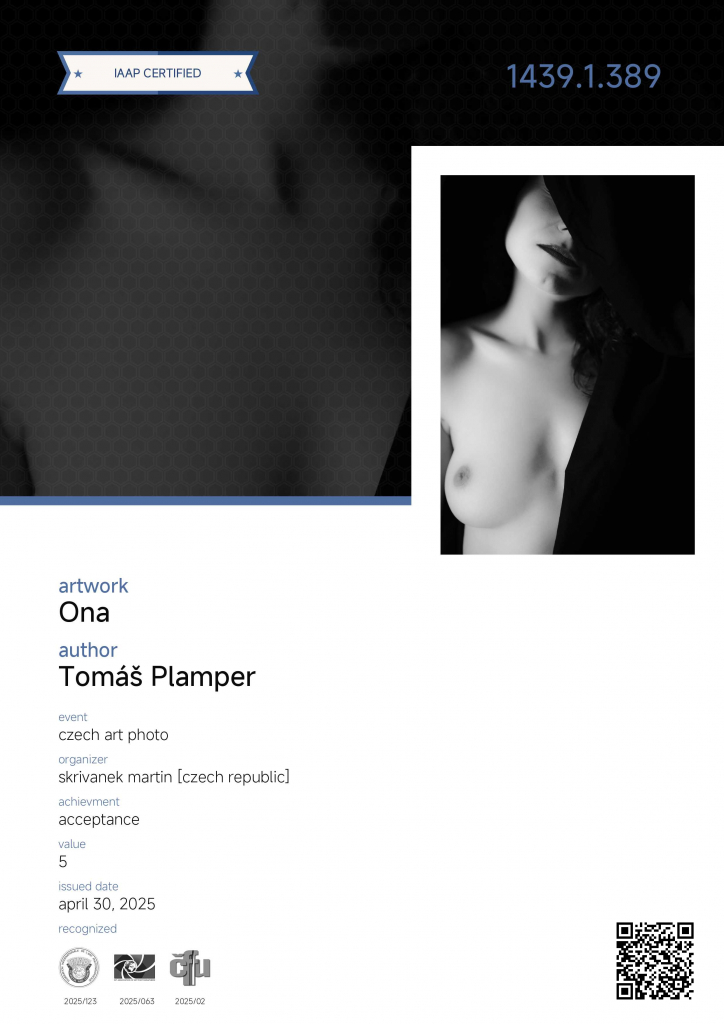Click the right star on the certified badge
Viewport: 724px width, 1024px height.
click(238, 74)
